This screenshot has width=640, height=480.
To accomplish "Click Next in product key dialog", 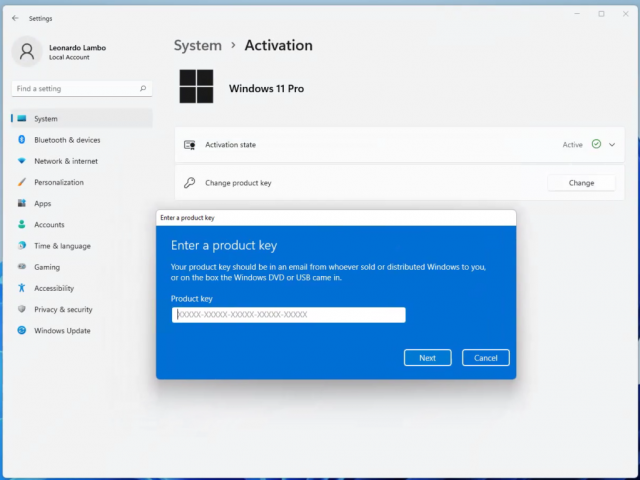I will 427,358.
